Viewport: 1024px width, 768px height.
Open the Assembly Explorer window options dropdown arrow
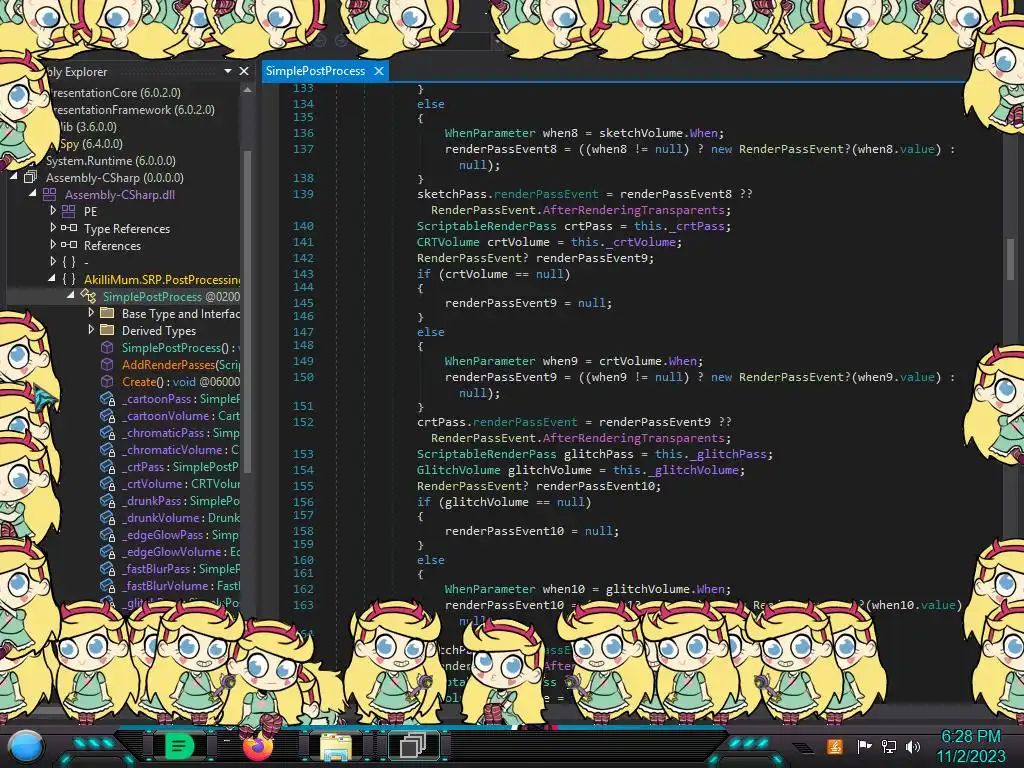228,71
